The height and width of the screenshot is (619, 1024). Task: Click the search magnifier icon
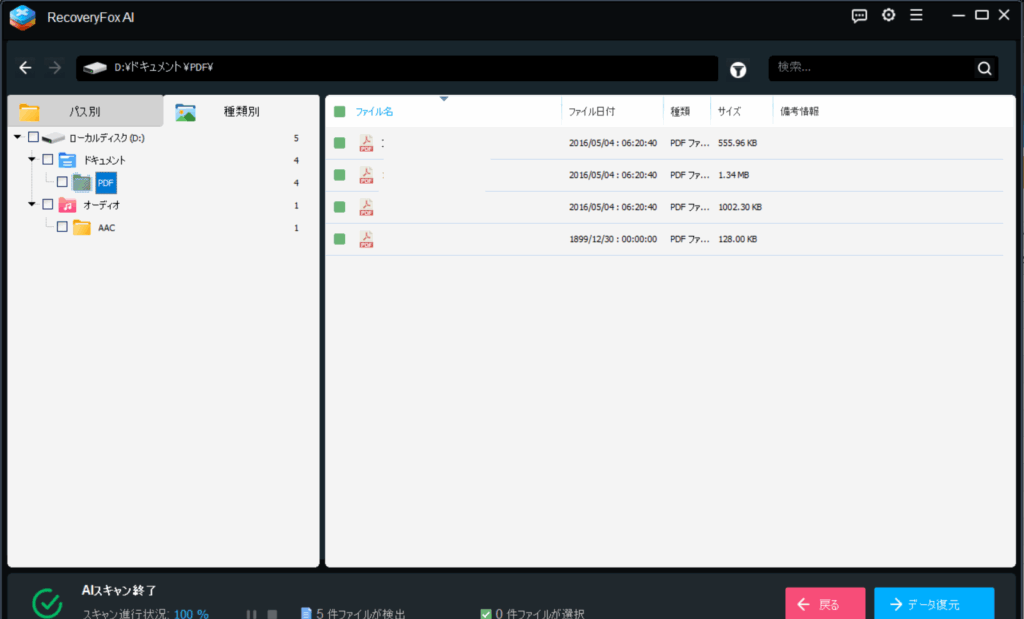tap(984, 68)
